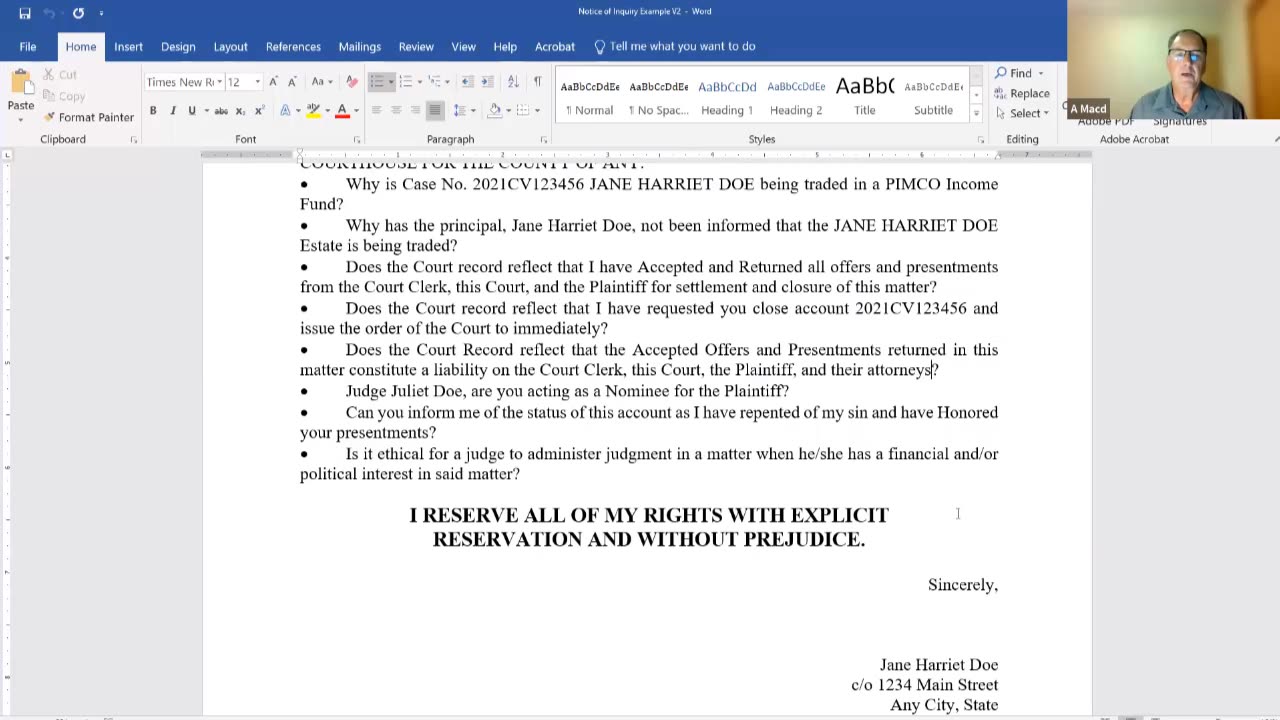Toggle the Bullets list button
This screenshot has width=1280, height=720.
(376, 82)
